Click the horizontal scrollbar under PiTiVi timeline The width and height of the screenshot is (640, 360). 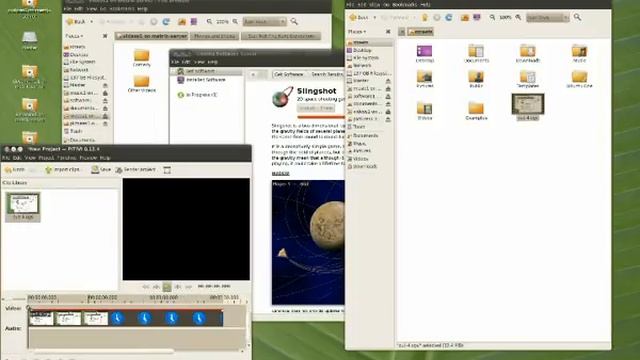coord(104,351)
